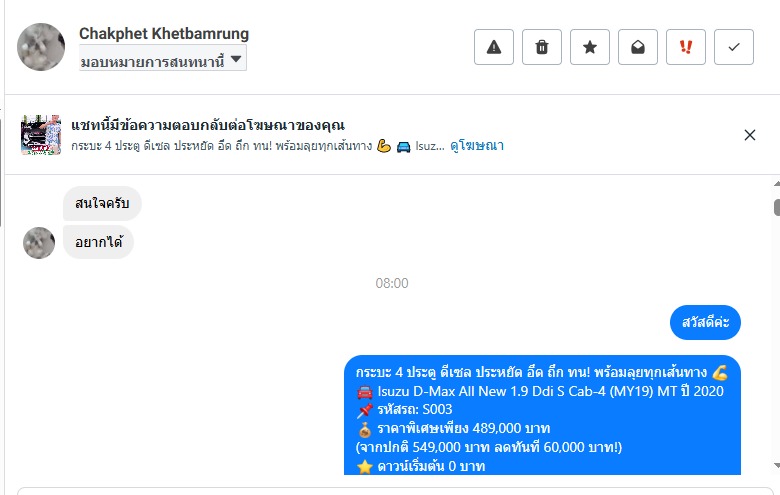Viewport: 780px width, 495px height.
Task: Mark conversation unread with envelope icon
Action: click(x=638, y=47)
